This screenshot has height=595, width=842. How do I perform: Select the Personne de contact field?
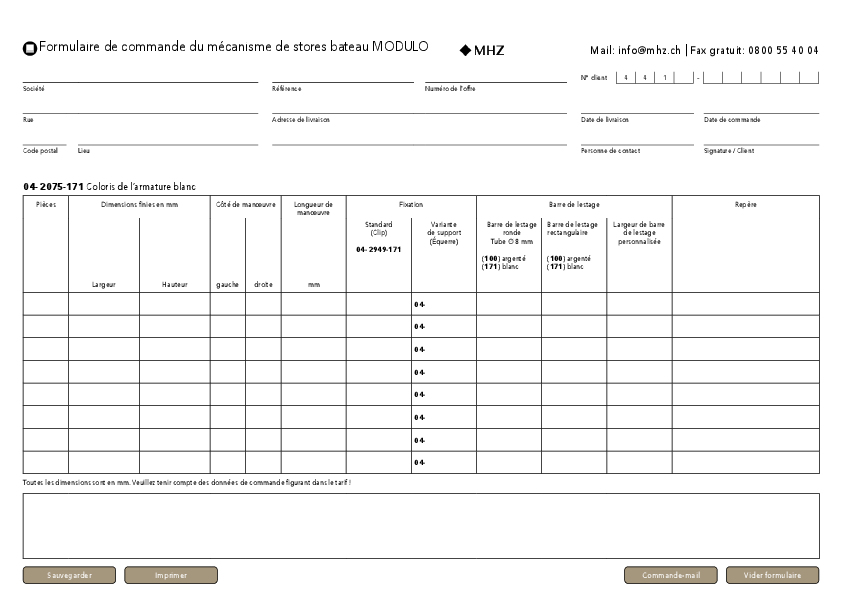click(637, 139)
